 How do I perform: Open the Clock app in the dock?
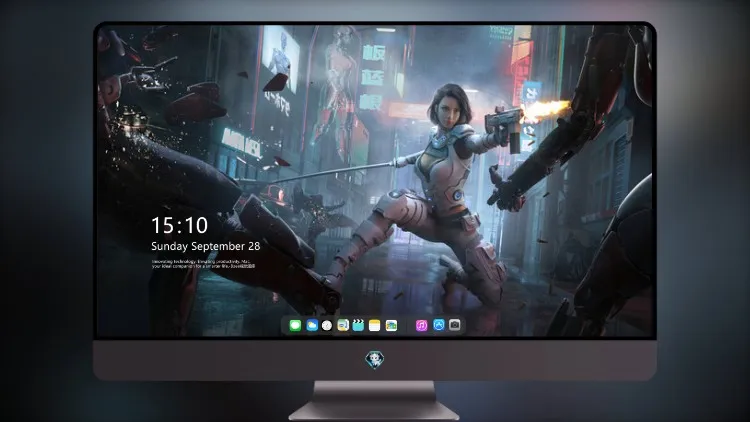[327, 325]
